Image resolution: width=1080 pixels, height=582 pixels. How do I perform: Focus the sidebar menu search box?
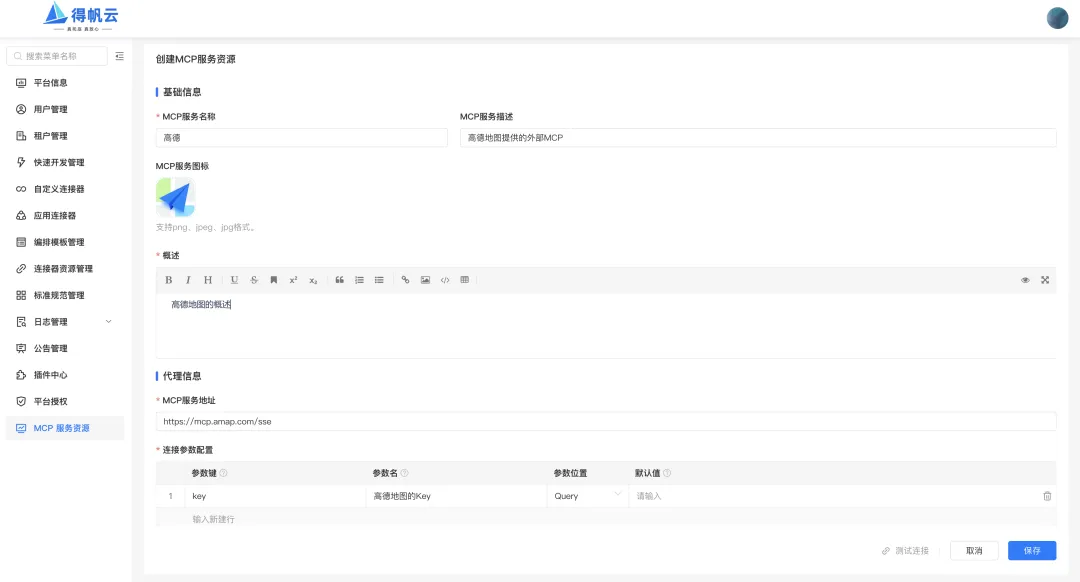[x=57, y=56]
